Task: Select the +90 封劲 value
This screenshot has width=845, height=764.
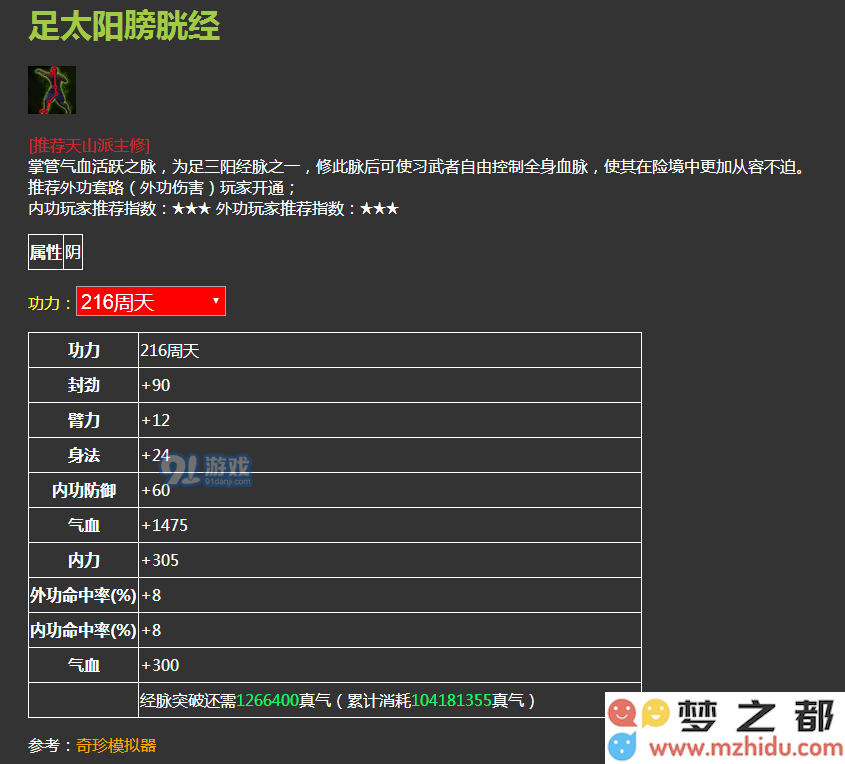Action: (x=156, y=385)
